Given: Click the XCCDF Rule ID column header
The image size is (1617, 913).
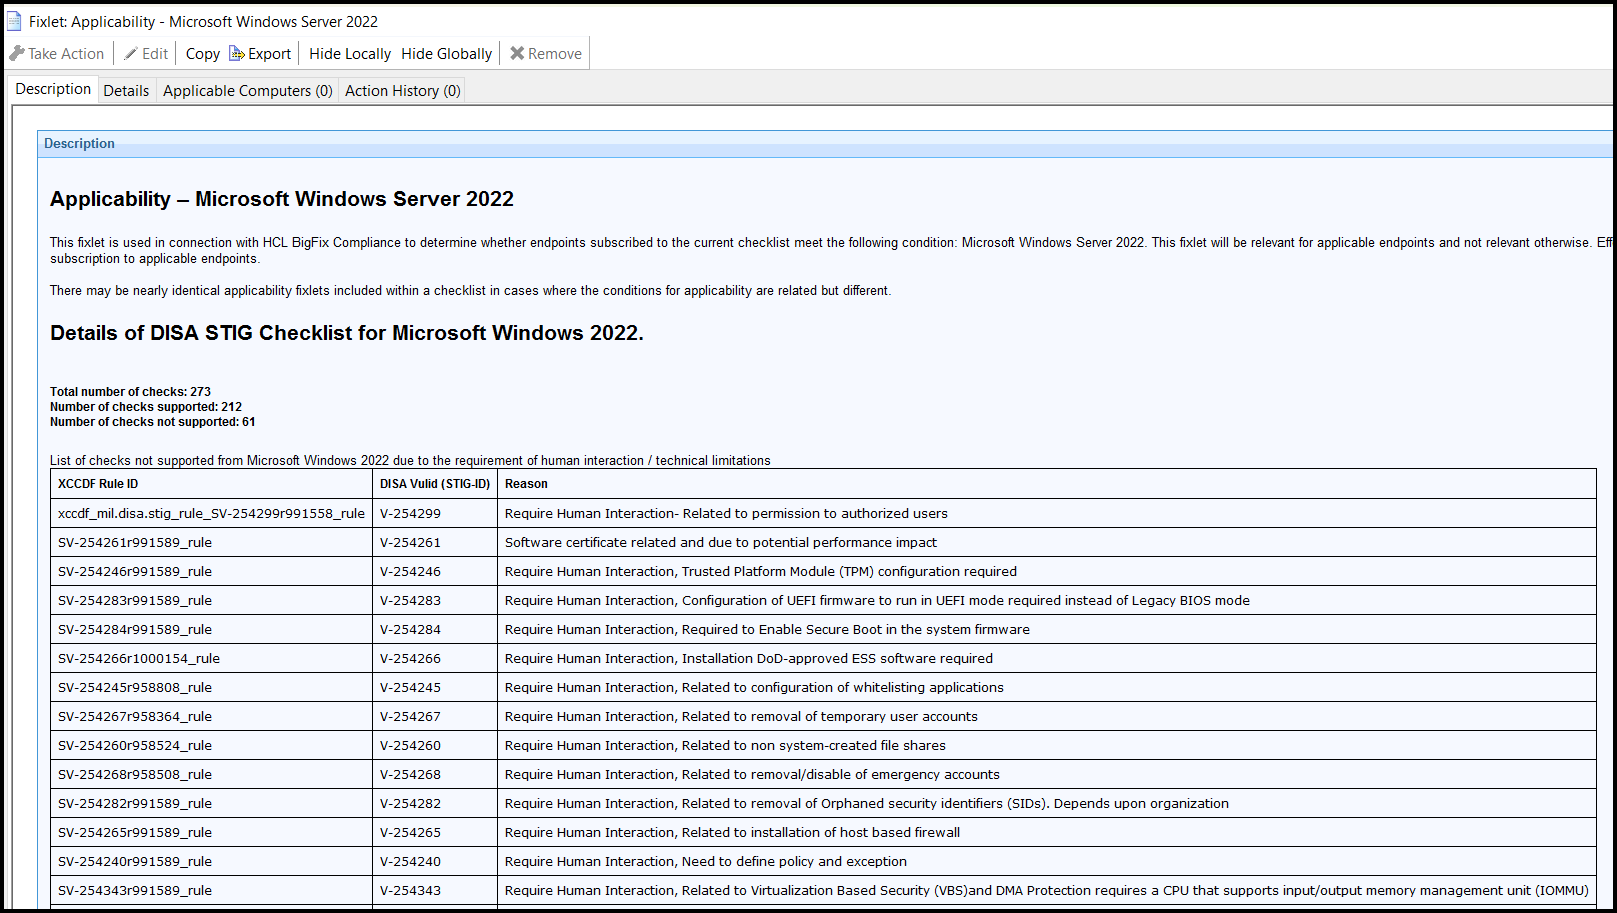Looking at the screenshot, I should (x=97, y=483).
